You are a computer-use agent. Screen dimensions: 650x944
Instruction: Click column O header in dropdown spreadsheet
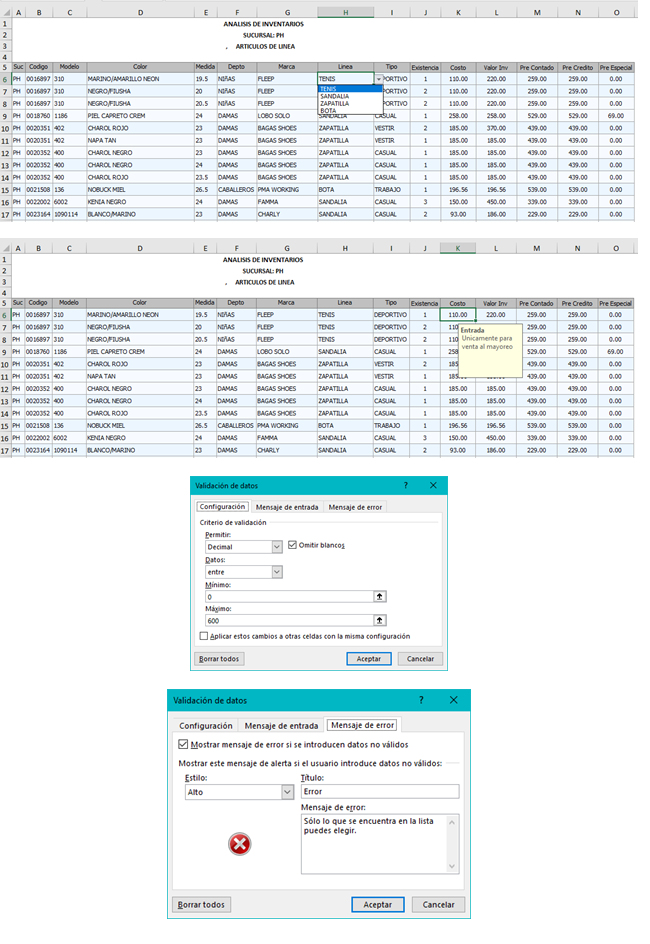pos(616,12)
